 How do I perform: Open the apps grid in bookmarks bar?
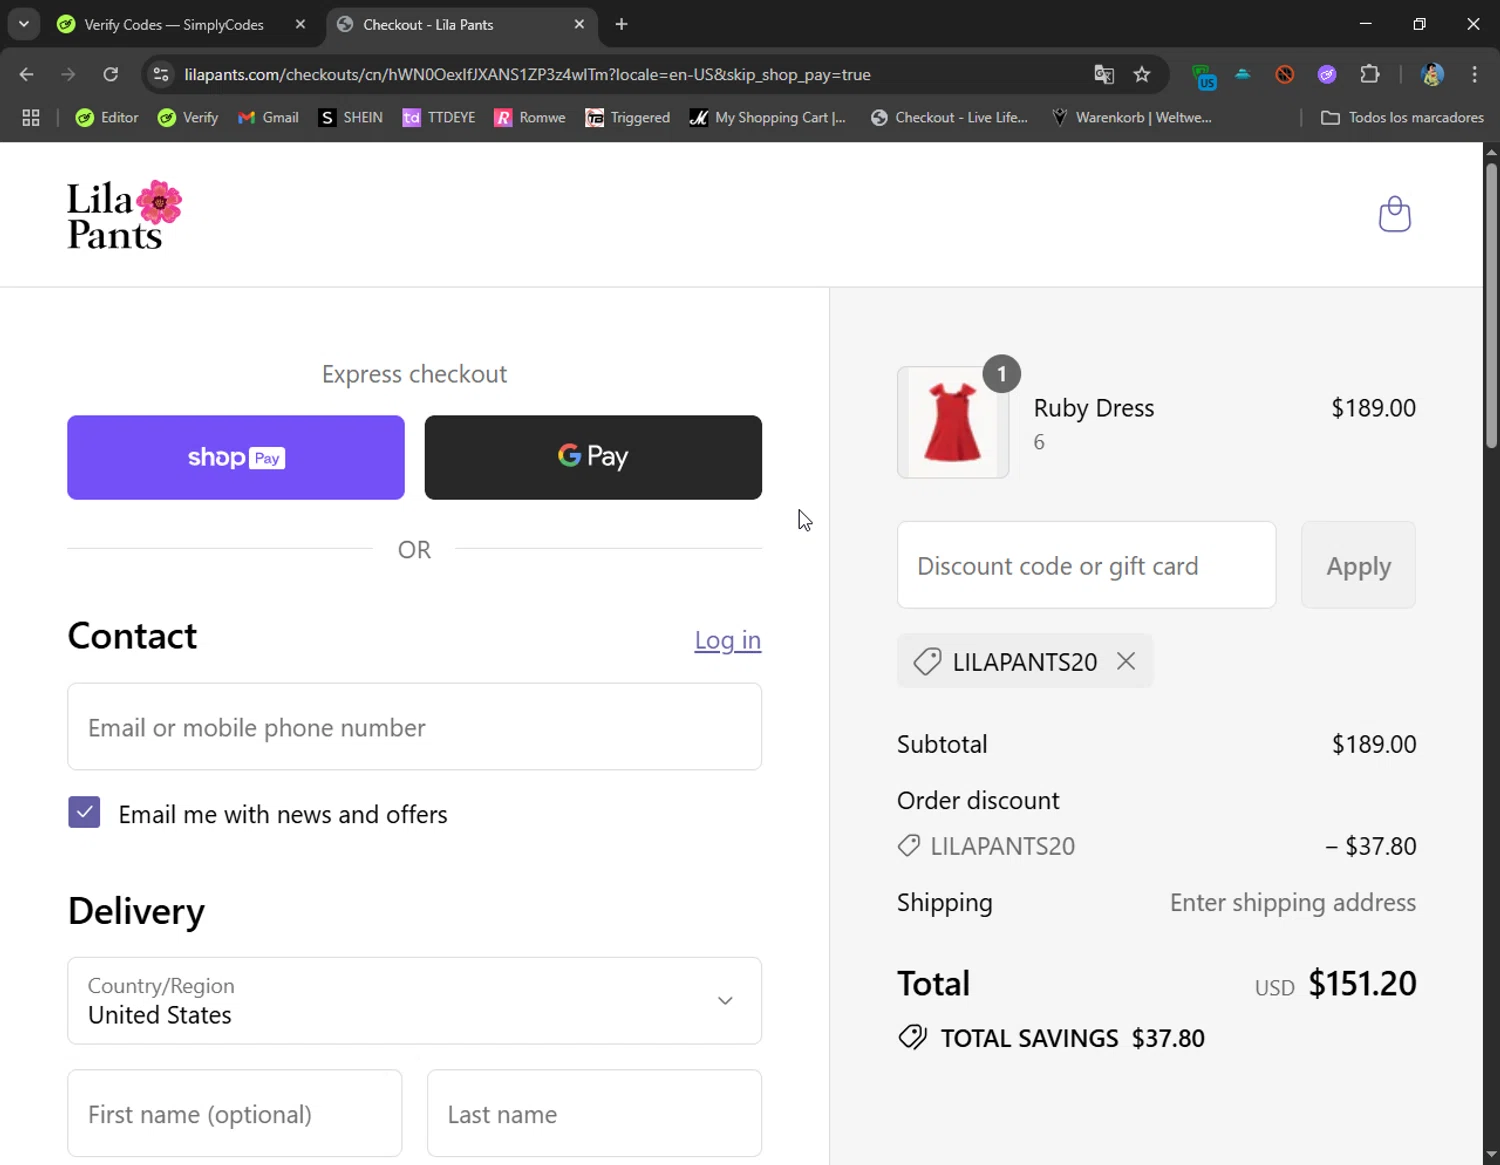(31, 117)
